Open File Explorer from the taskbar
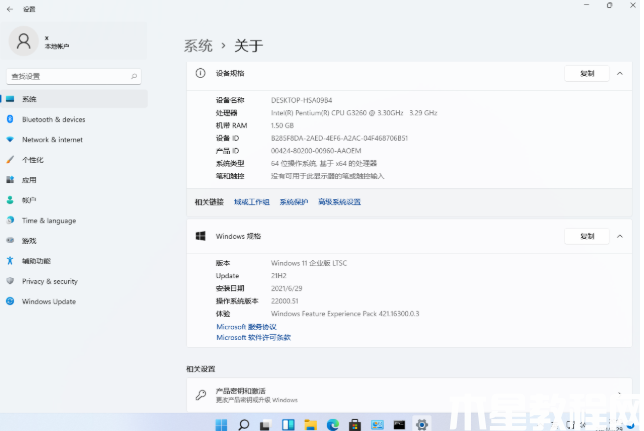 coord(310,424)
